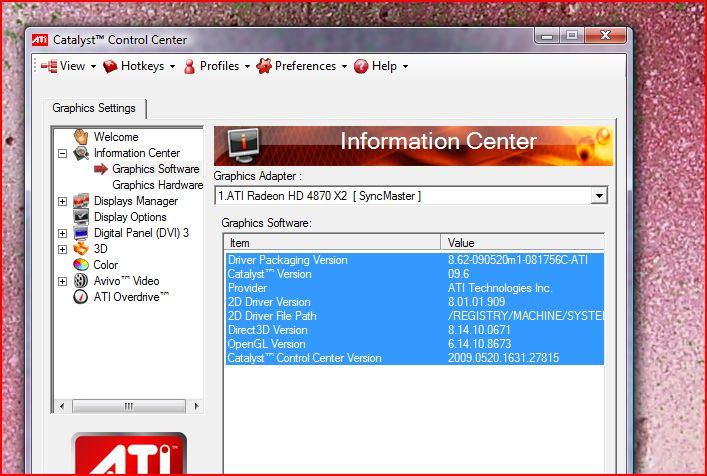707x476 pixels.
Task: Click the red Help question icon
Action: 361,66
